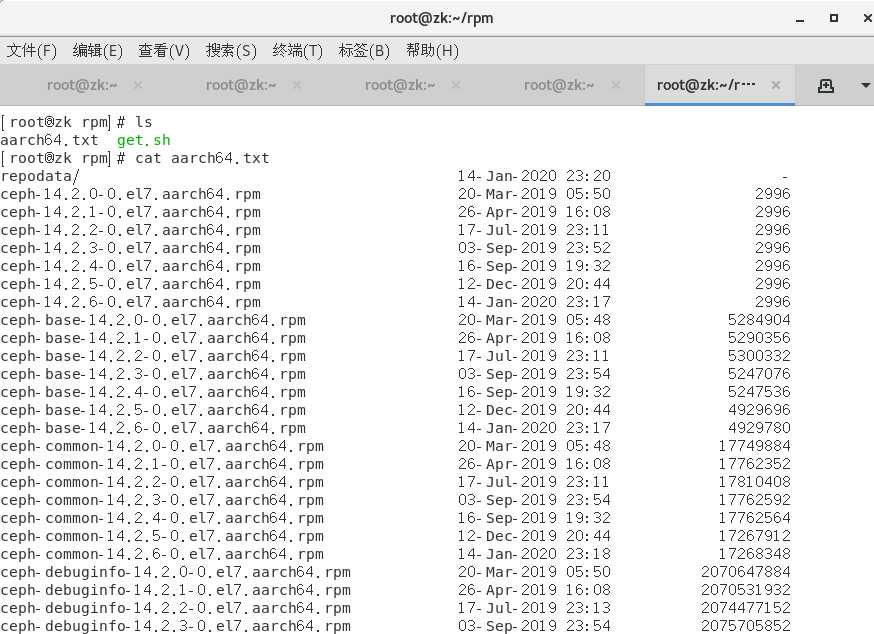
Task: Open the 帮助(H) menu
Action: [x=432, y=51]
